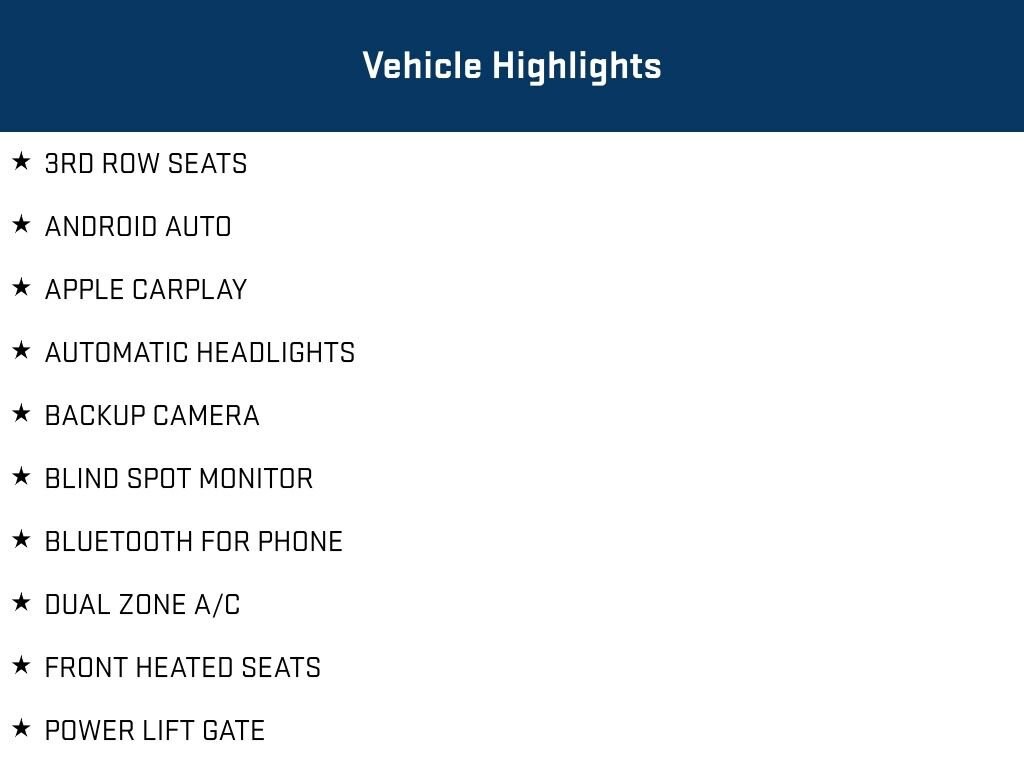1024x768 pixels.
Task: Click the star icon beside AUTOMATIC HEADLIGHTS
Action: 21,351
